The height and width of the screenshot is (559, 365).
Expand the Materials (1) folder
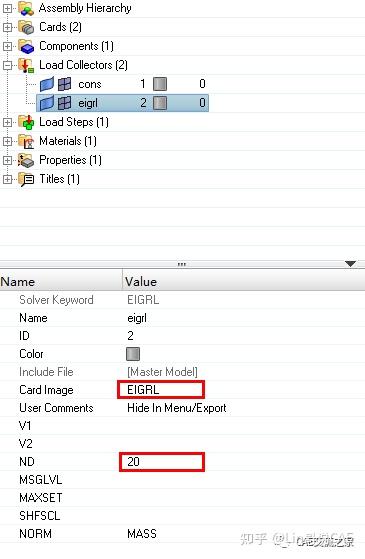pyautogui.click(x=7, y=141)
